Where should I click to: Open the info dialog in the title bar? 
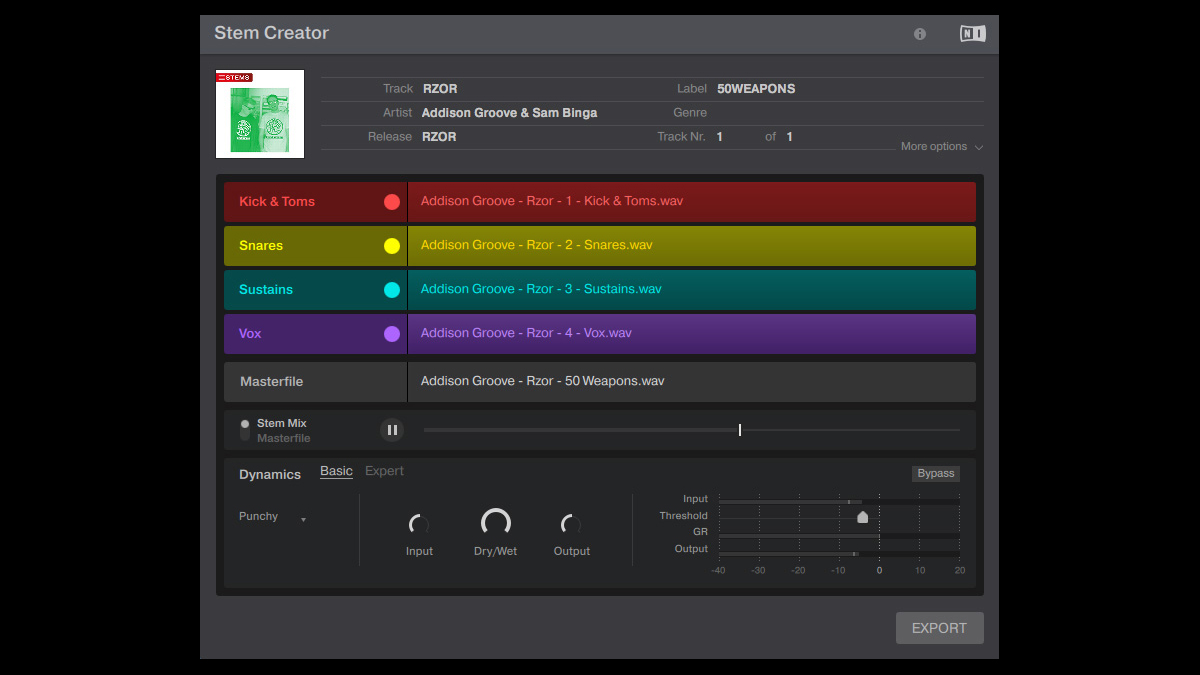[x=919, y=33]
